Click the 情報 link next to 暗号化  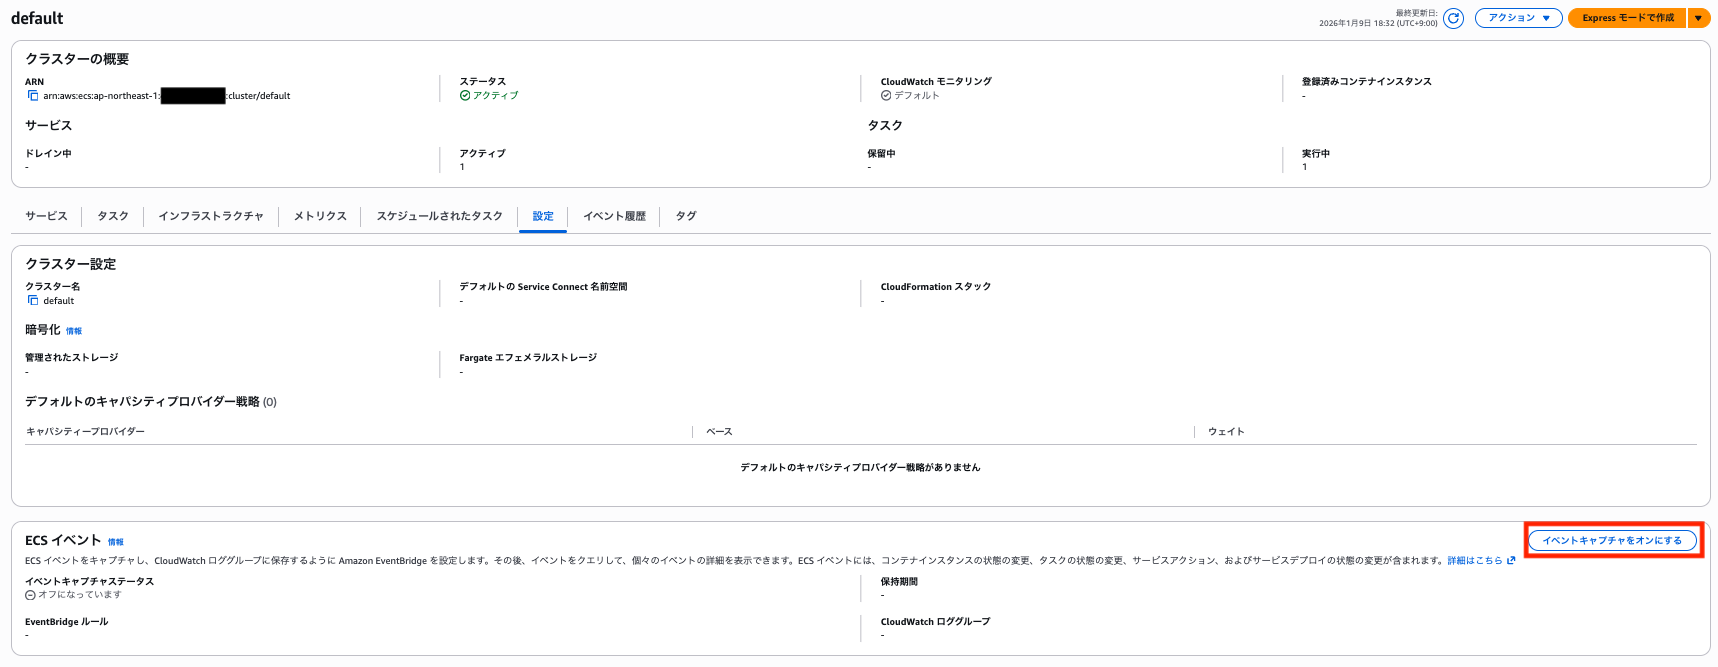pos(74,331)
